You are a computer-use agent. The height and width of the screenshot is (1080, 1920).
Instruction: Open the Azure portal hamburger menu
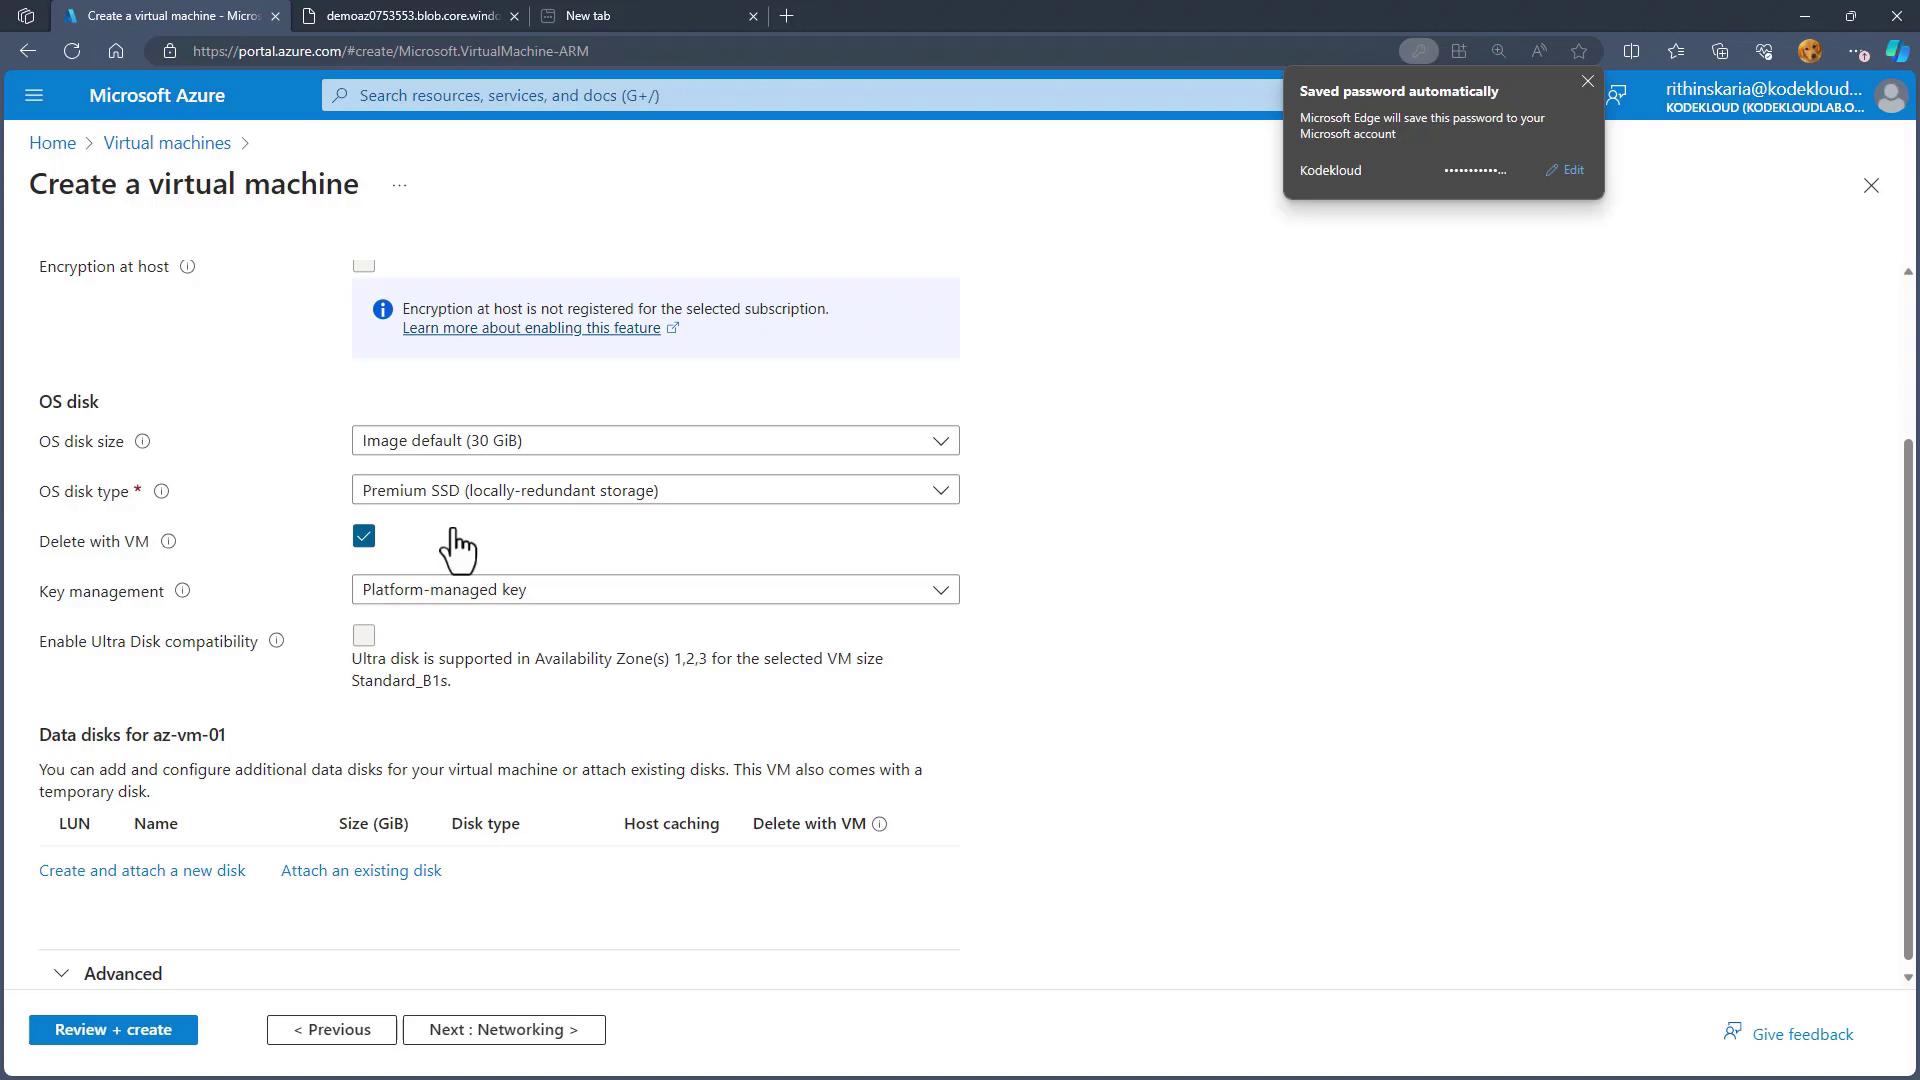(x=34, y=95)
